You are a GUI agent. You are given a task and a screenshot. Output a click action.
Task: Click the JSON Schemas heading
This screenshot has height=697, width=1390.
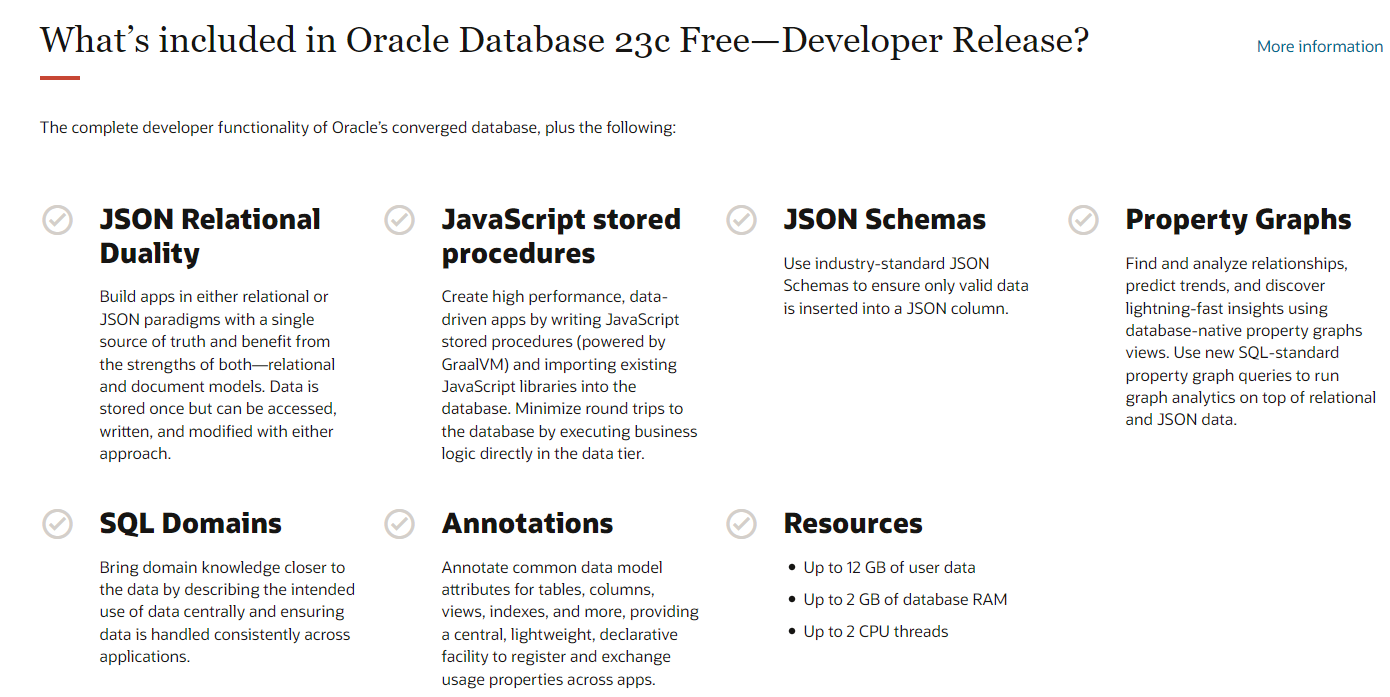885,220
